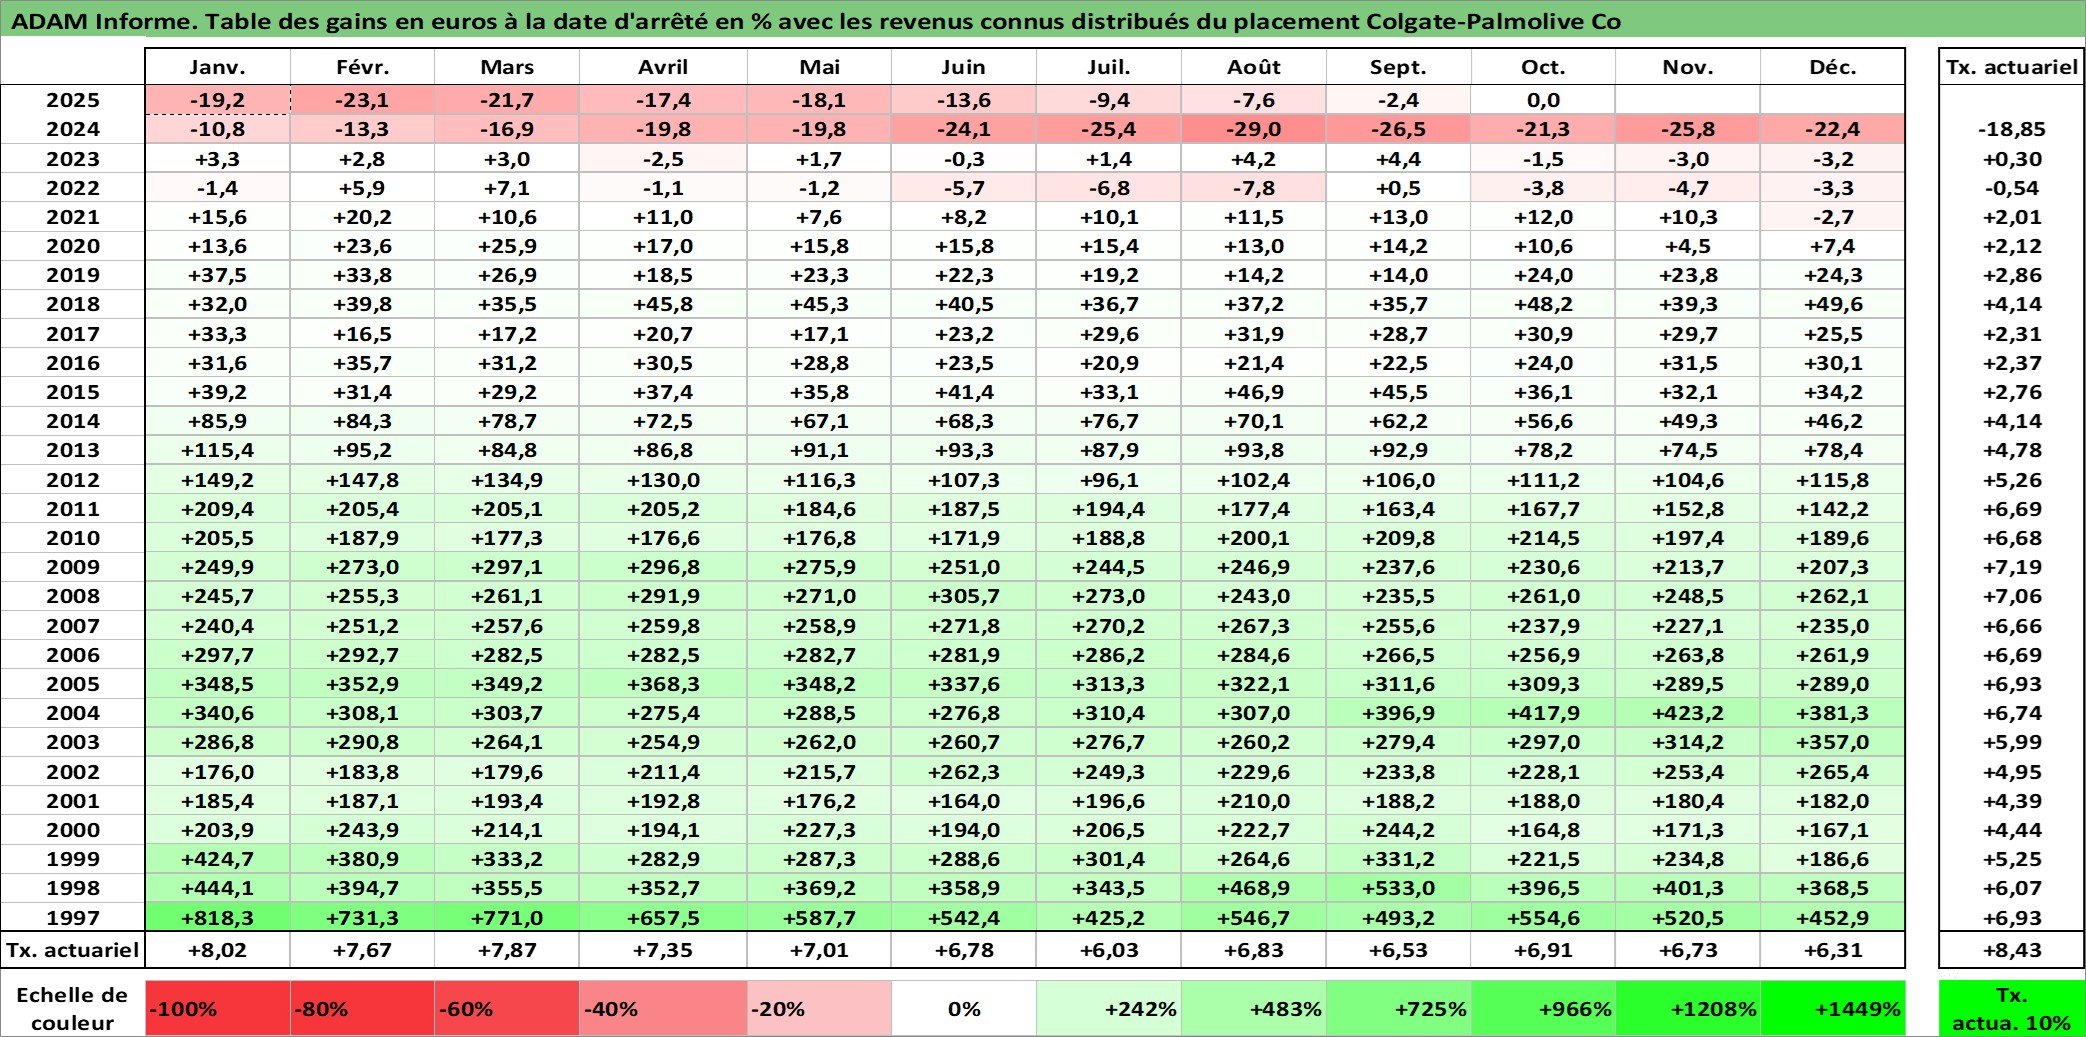Select the +357,0 cell for Déc. 2003

pos(1832,742)
